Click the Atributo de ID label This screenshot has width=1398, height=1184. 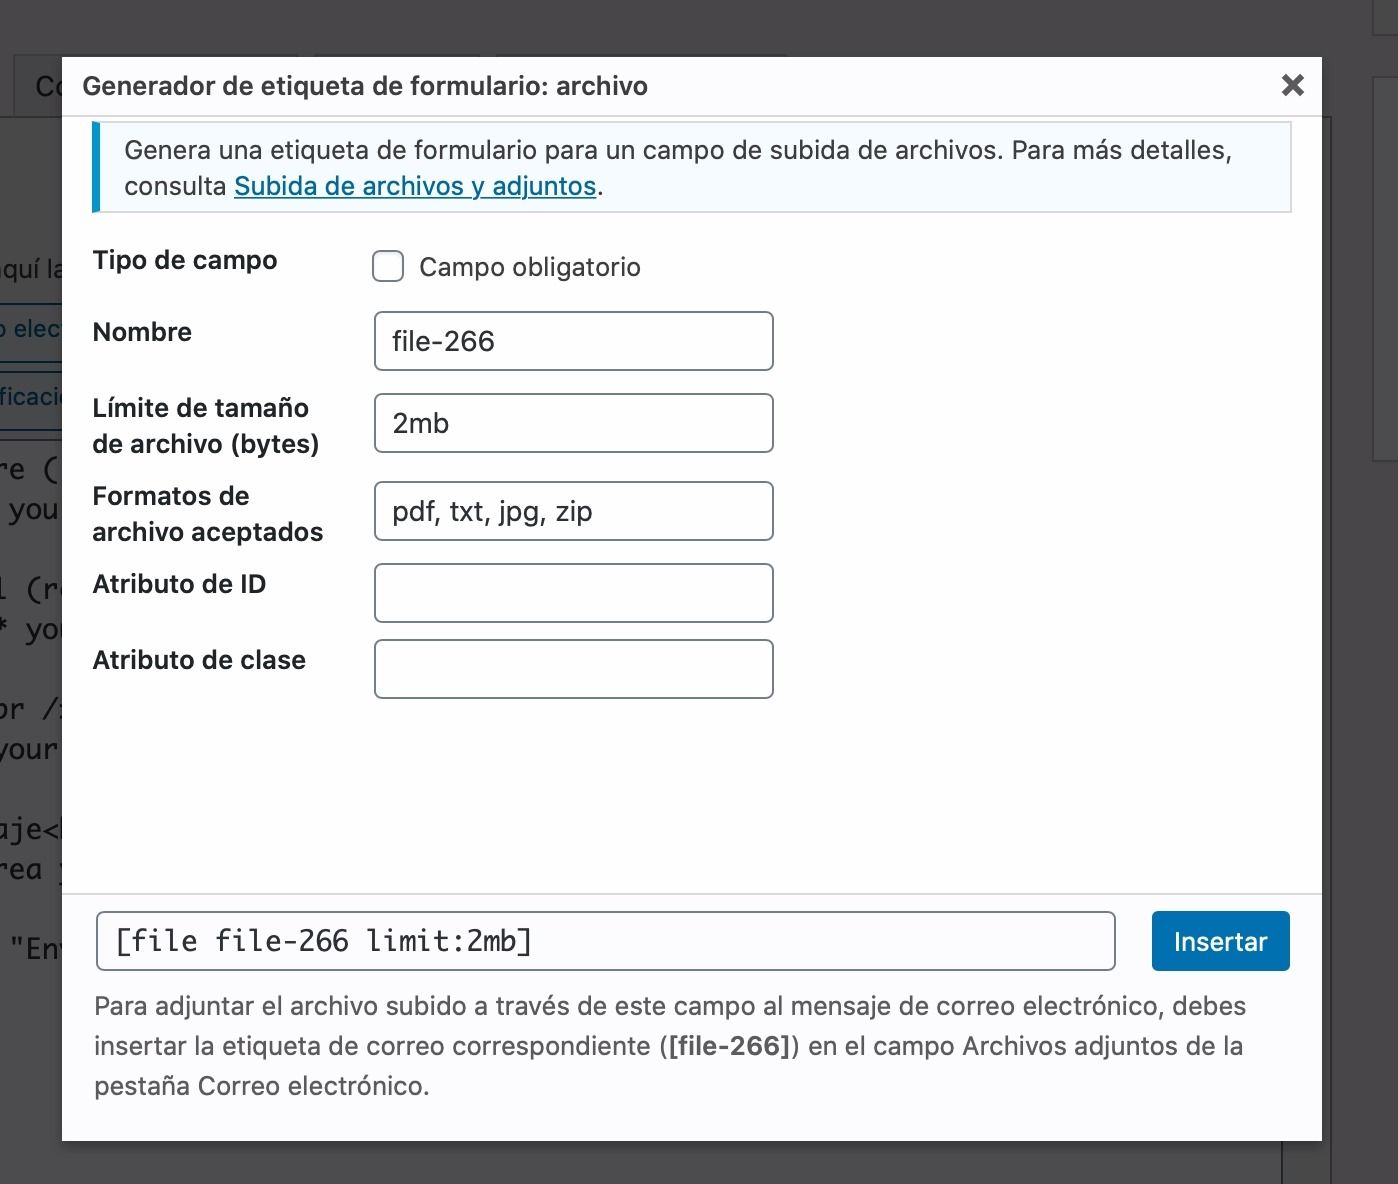pyautogui.click(x=179, y=584)
